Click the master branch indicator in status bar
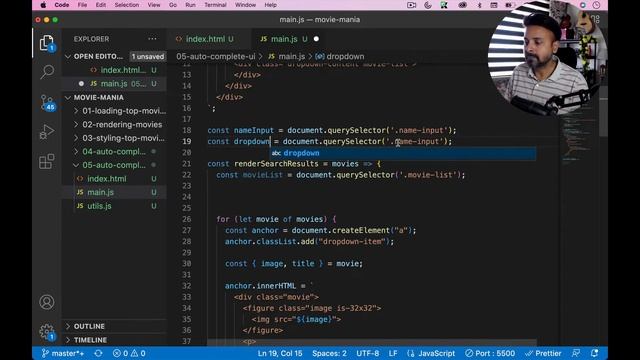Image resolution: width=640 pixels, height=360 pixels. click(x=63, y=353)
